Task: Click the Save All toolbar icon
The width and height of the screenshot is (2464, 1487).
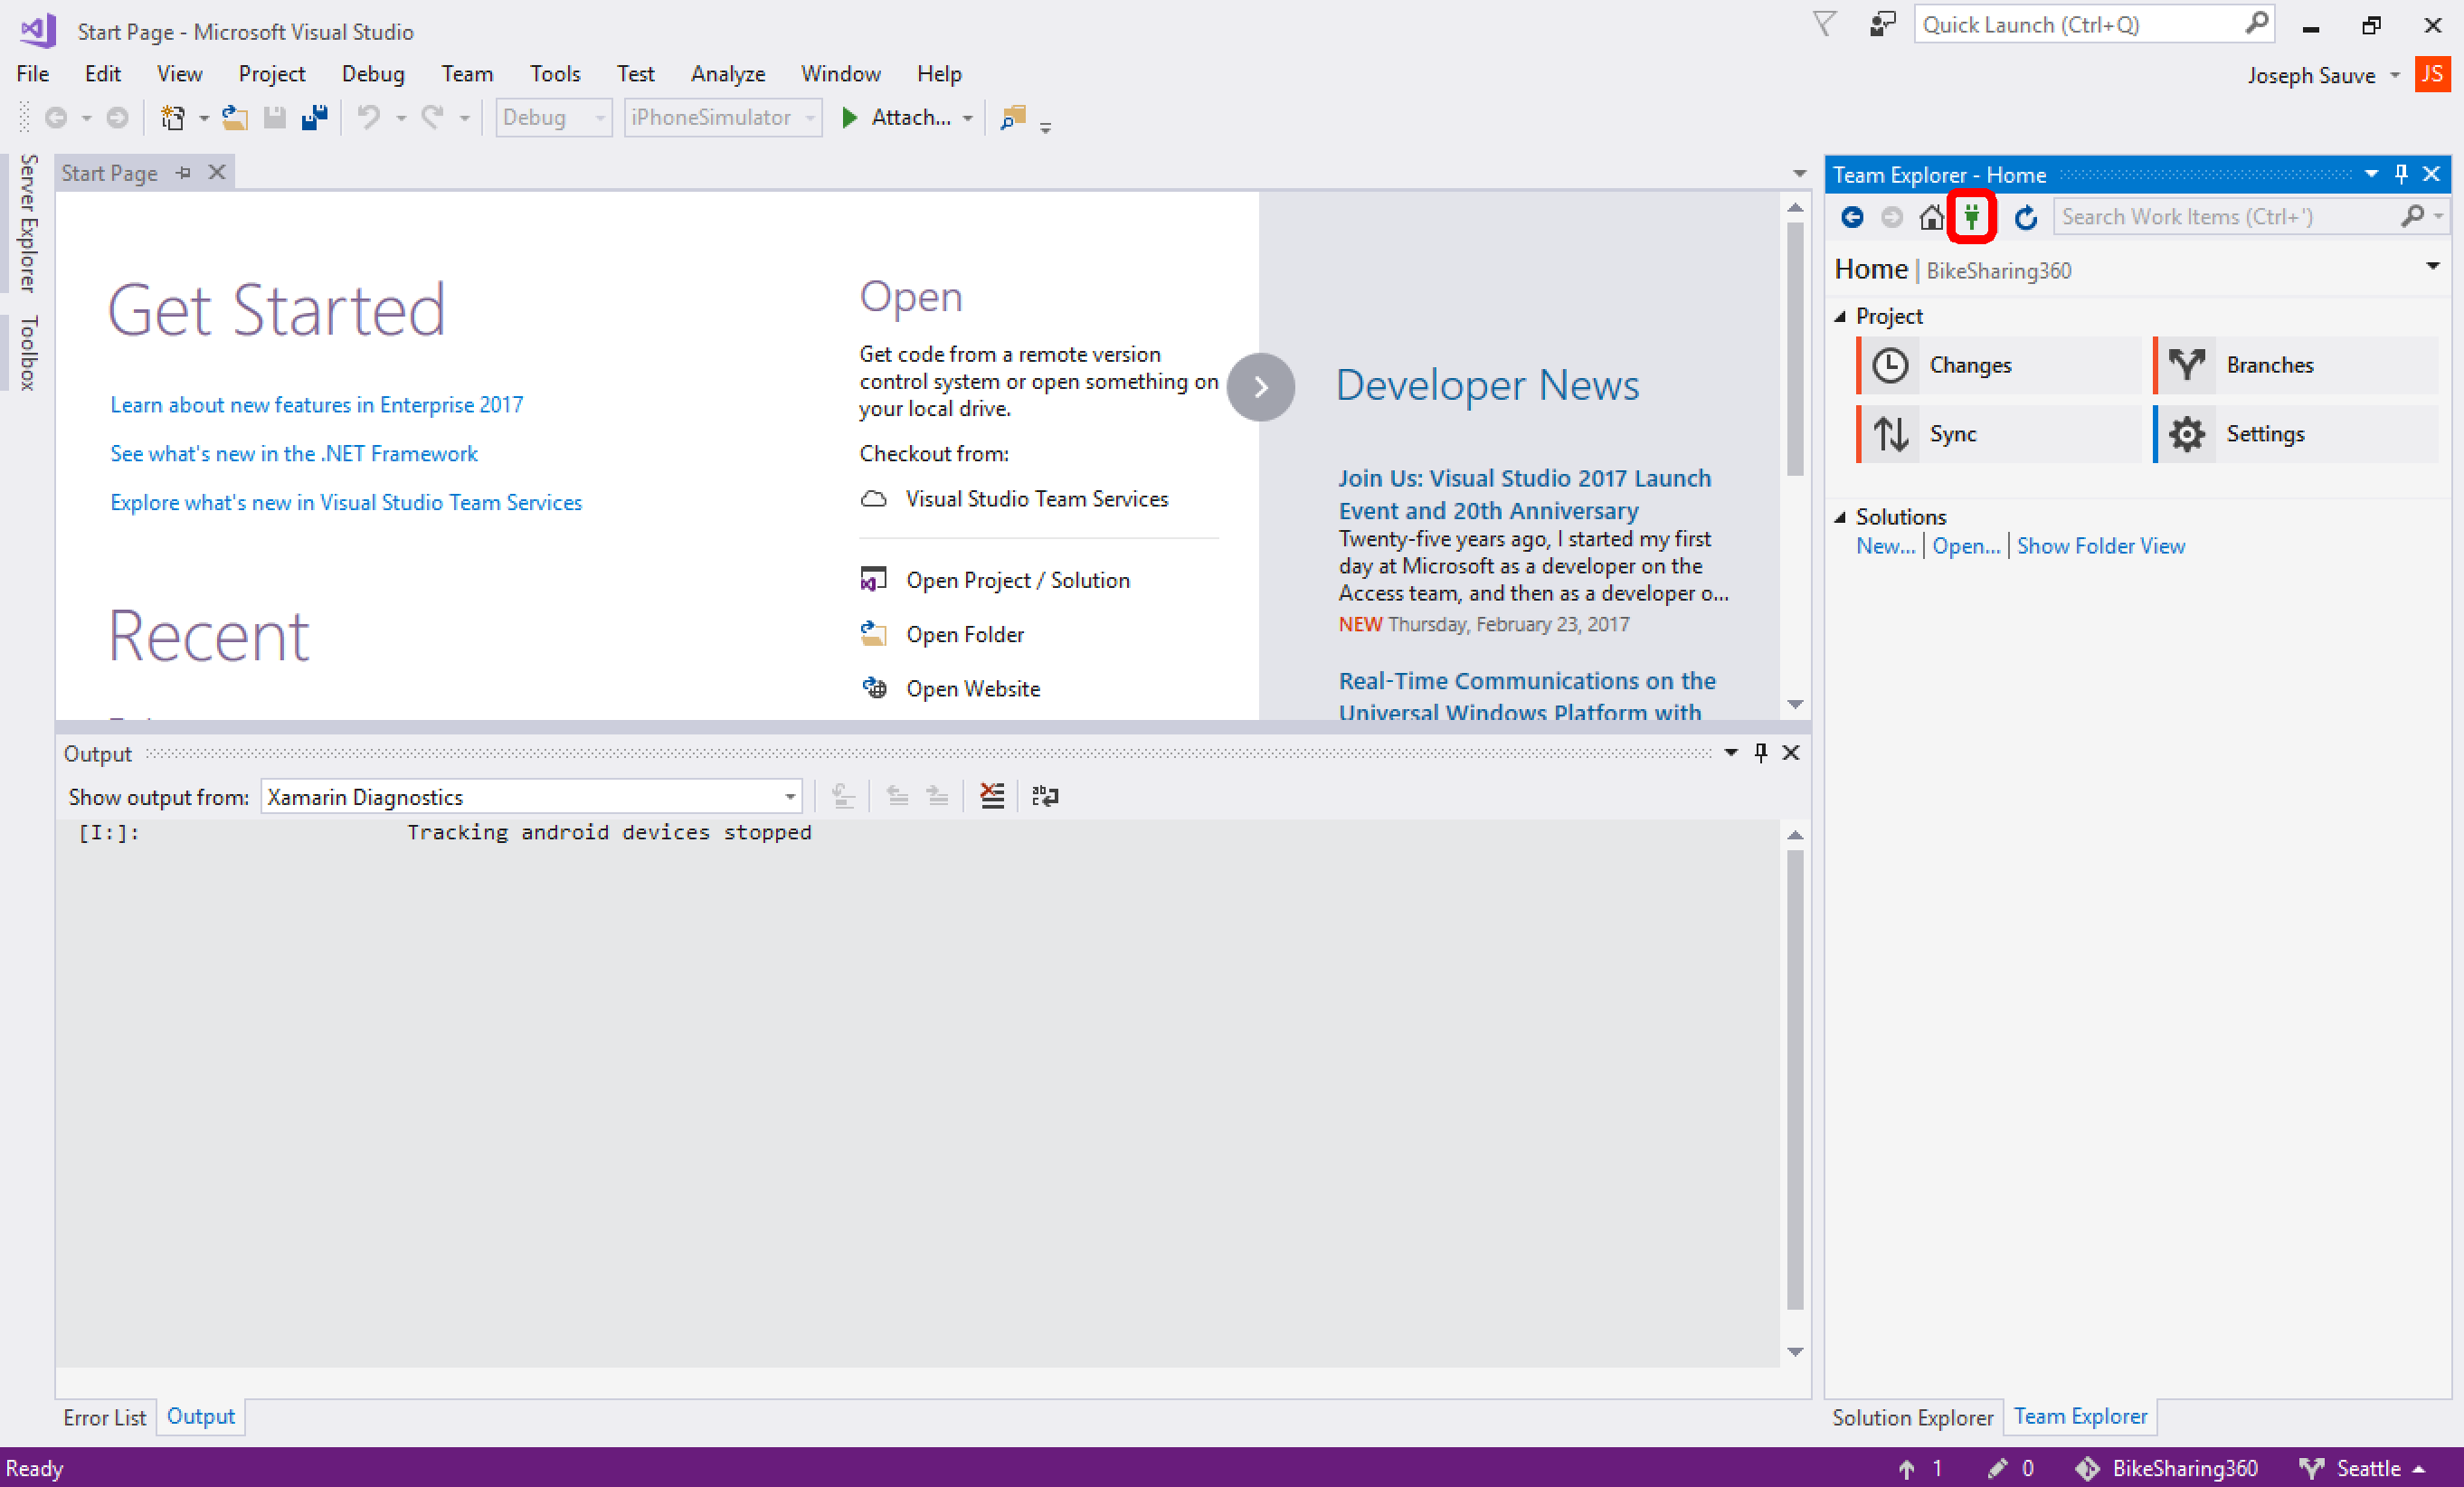Action: tap(315, 118)
